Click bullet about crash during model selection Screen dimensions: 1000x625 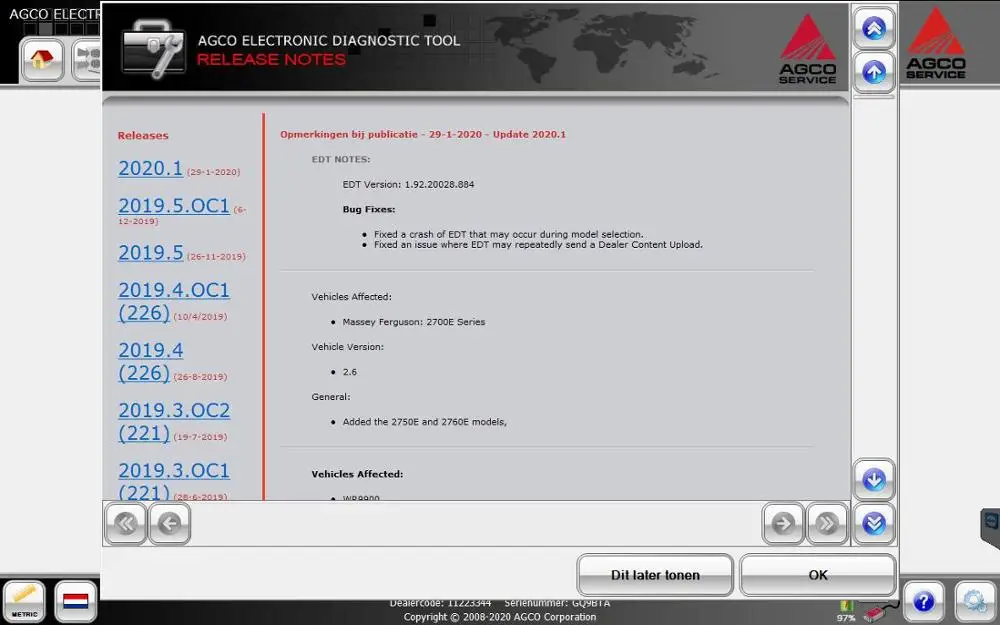click(x=508, y=234)
